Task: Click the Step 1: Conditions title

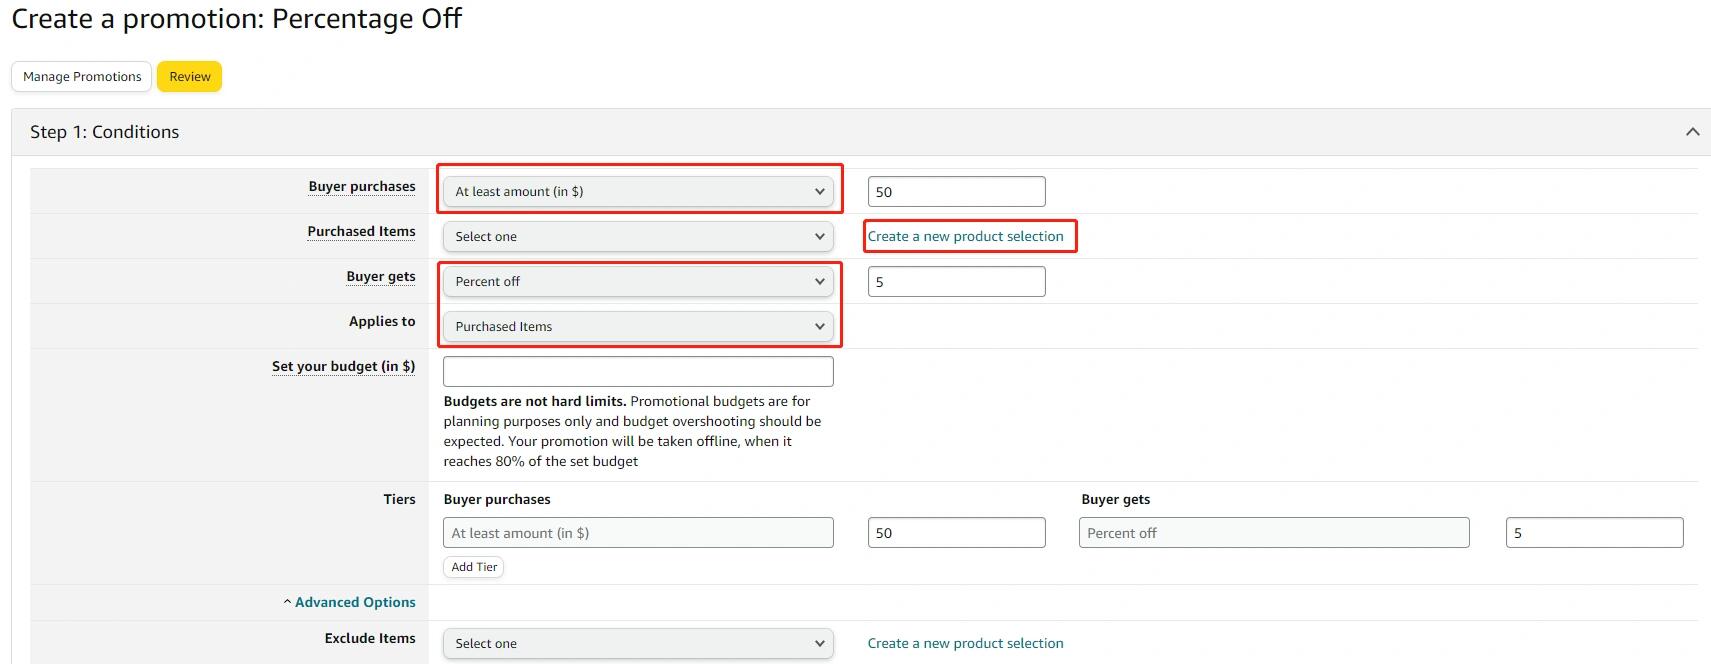Action: tap(105, 132)
